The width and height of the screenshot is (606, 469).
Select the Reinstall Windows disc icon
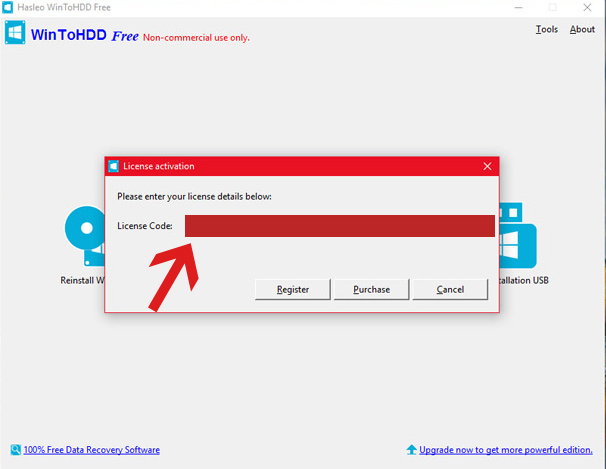pos(85,236)
